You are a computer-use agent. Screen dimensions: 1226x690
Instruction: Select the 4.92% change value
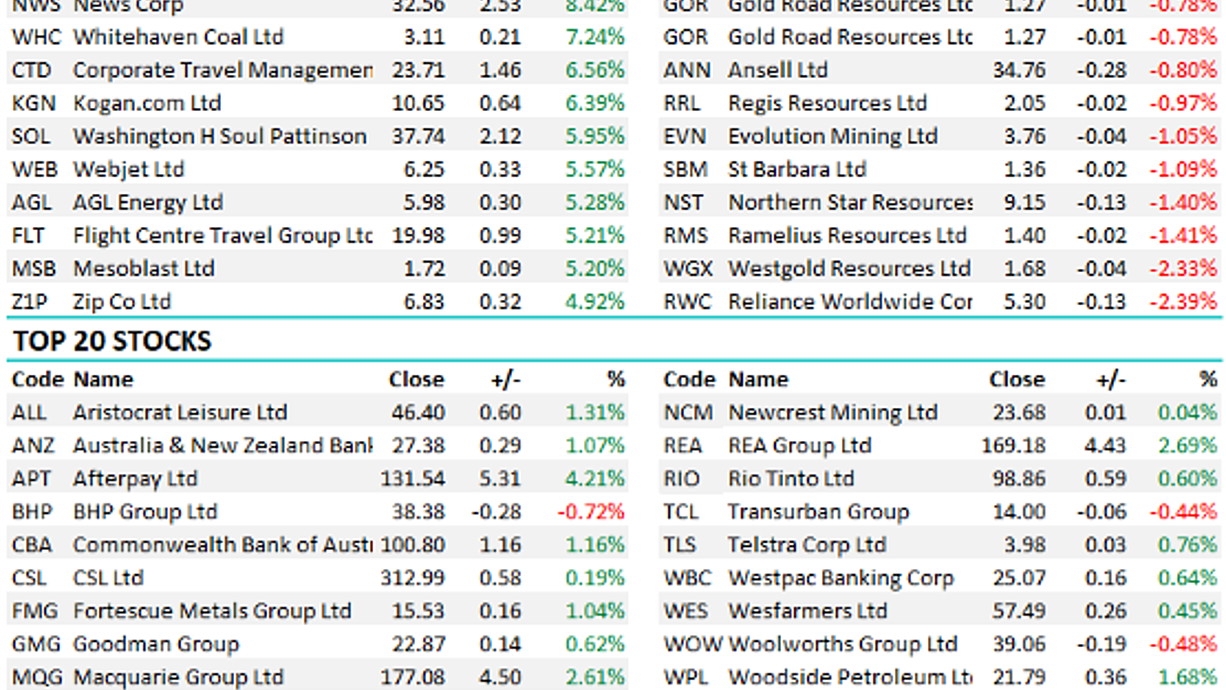594,301
